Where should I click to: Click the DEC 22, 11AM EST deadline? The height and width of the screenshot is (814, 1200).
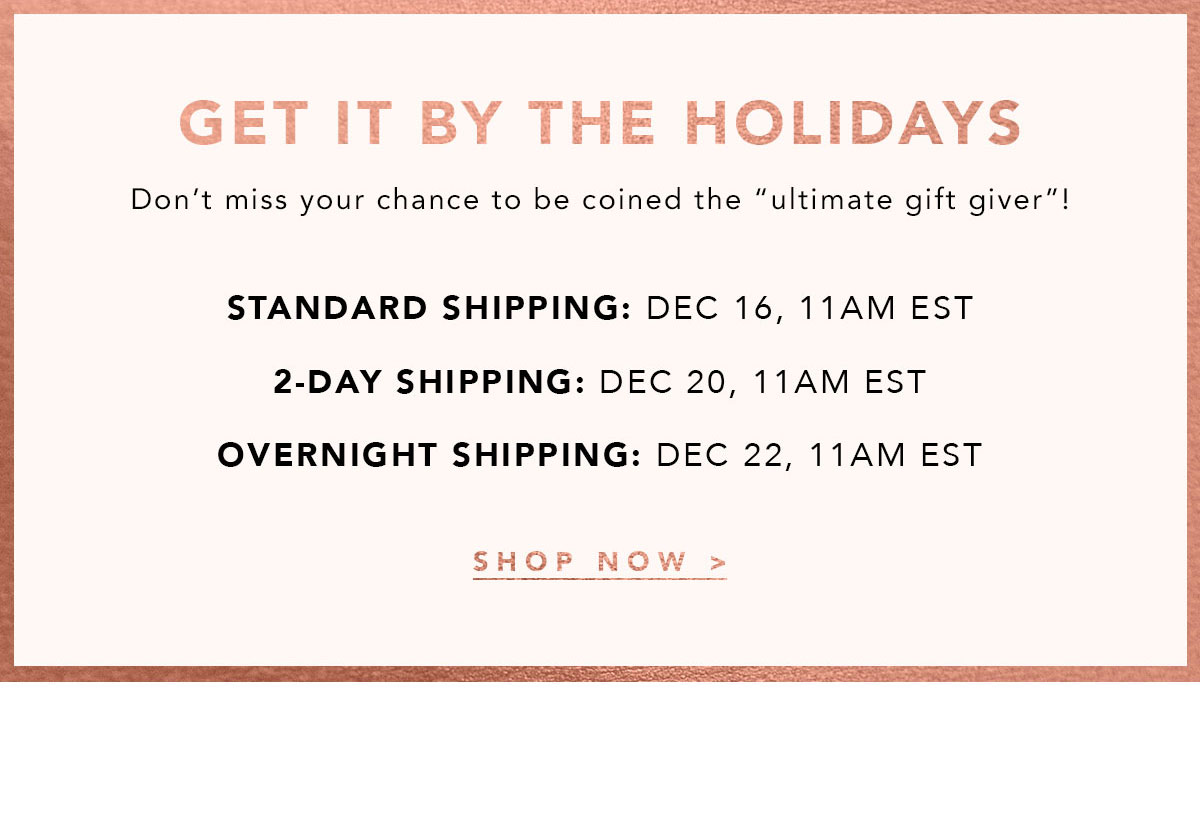pos(820,456)
